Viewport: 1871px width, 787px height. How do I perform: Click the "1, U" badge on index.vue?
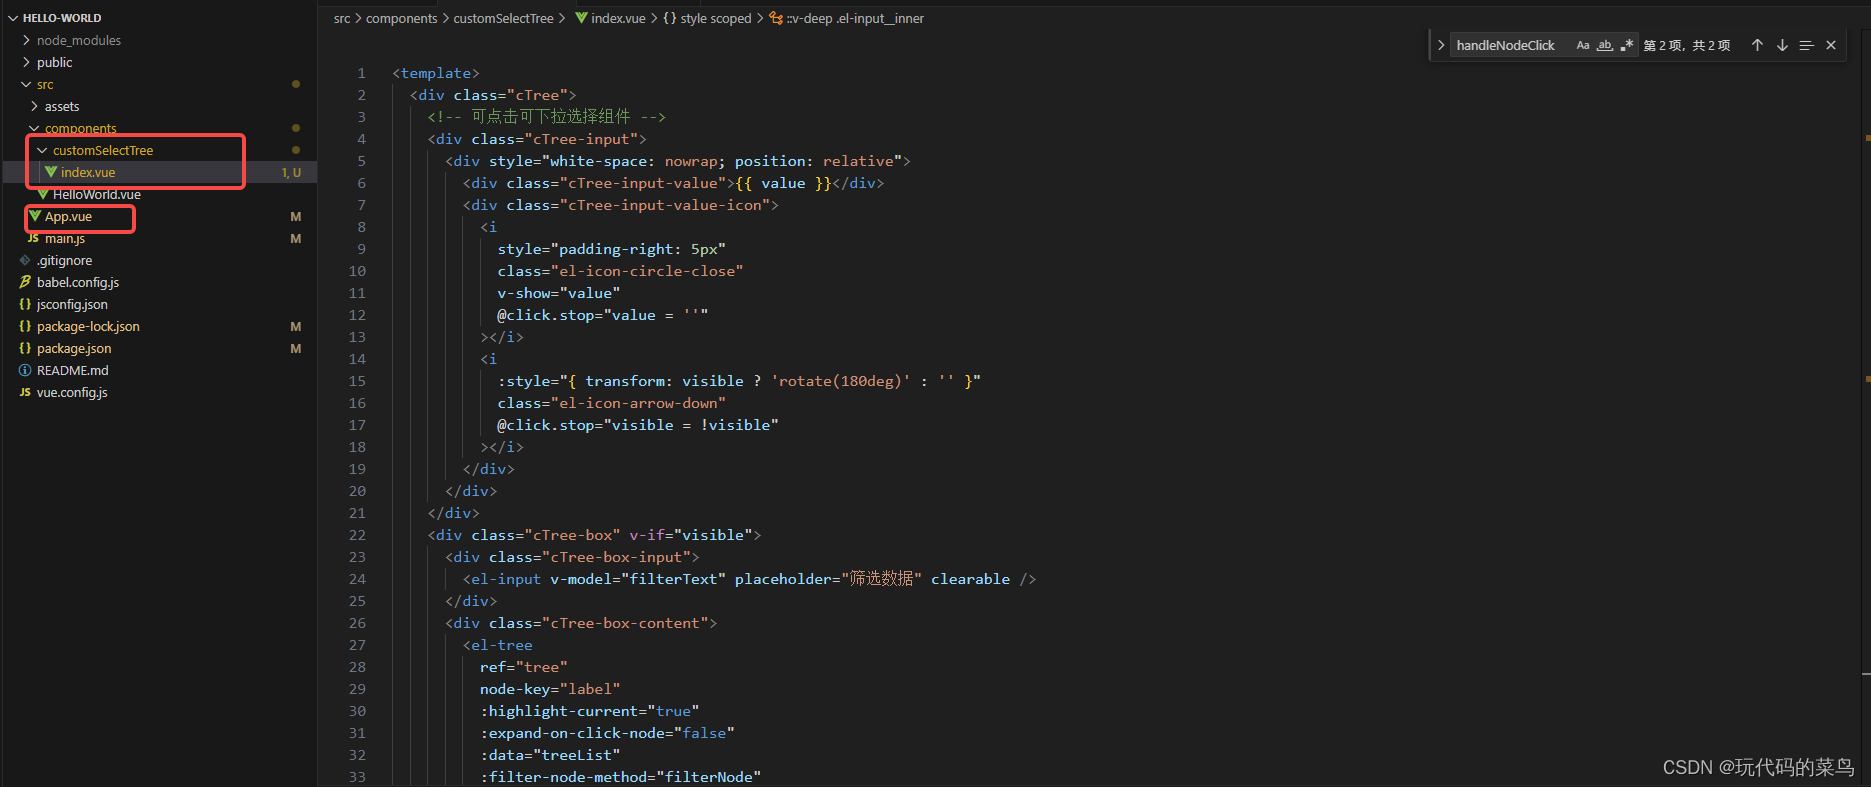pos(291,172)
